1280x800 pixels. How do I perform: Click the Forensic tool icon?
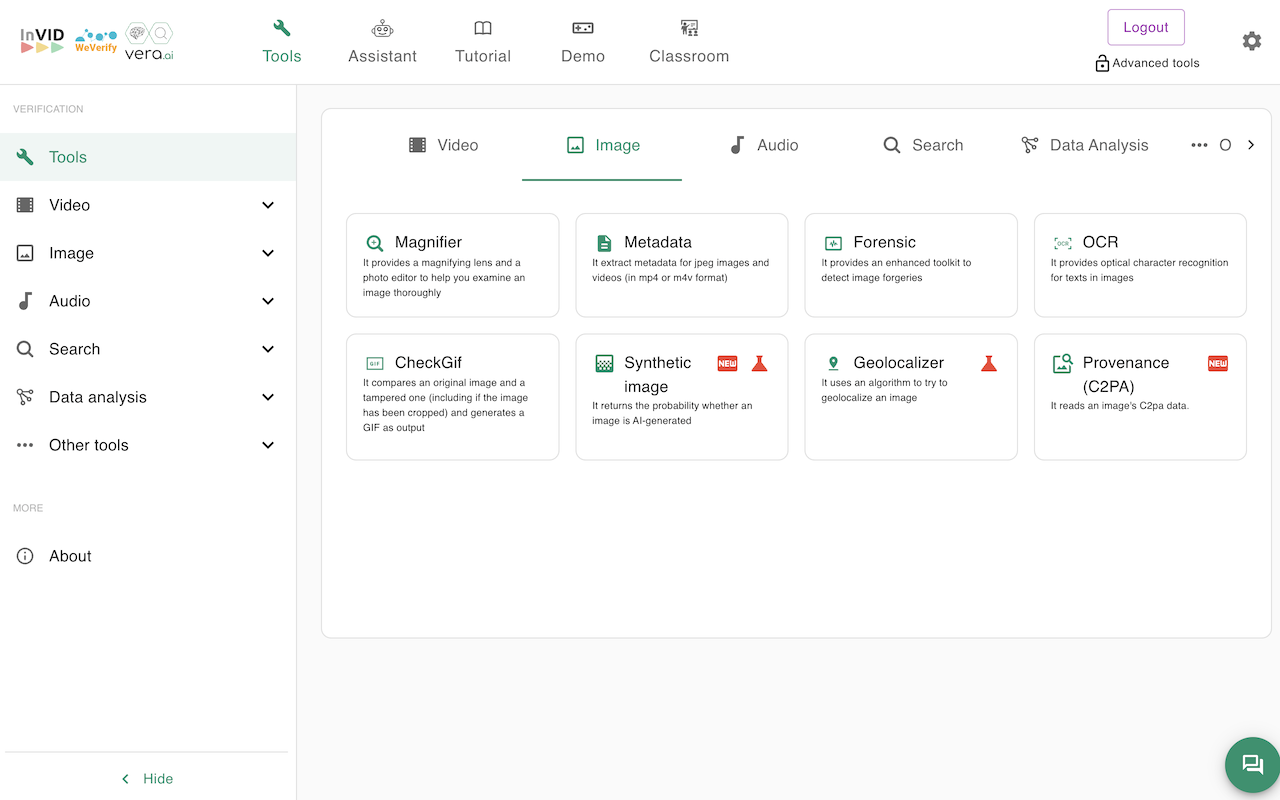tap(833, 243)
